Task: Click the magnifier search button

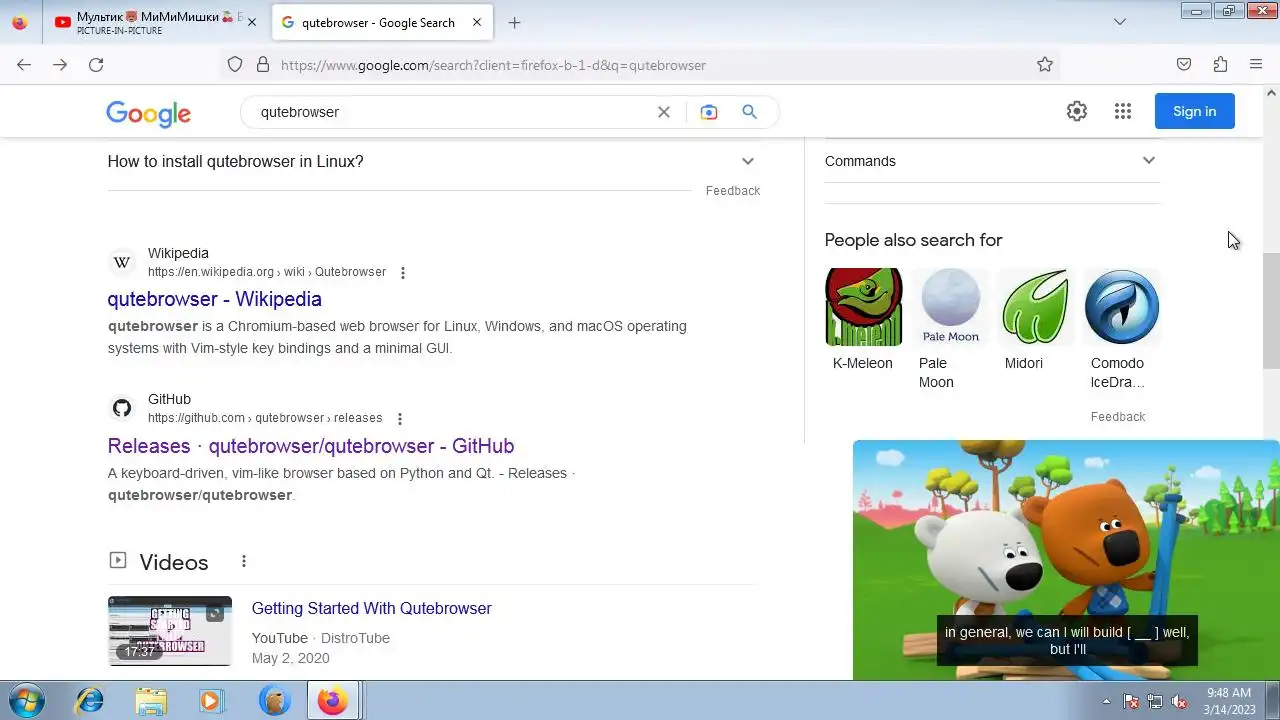Action: (749, 112)
